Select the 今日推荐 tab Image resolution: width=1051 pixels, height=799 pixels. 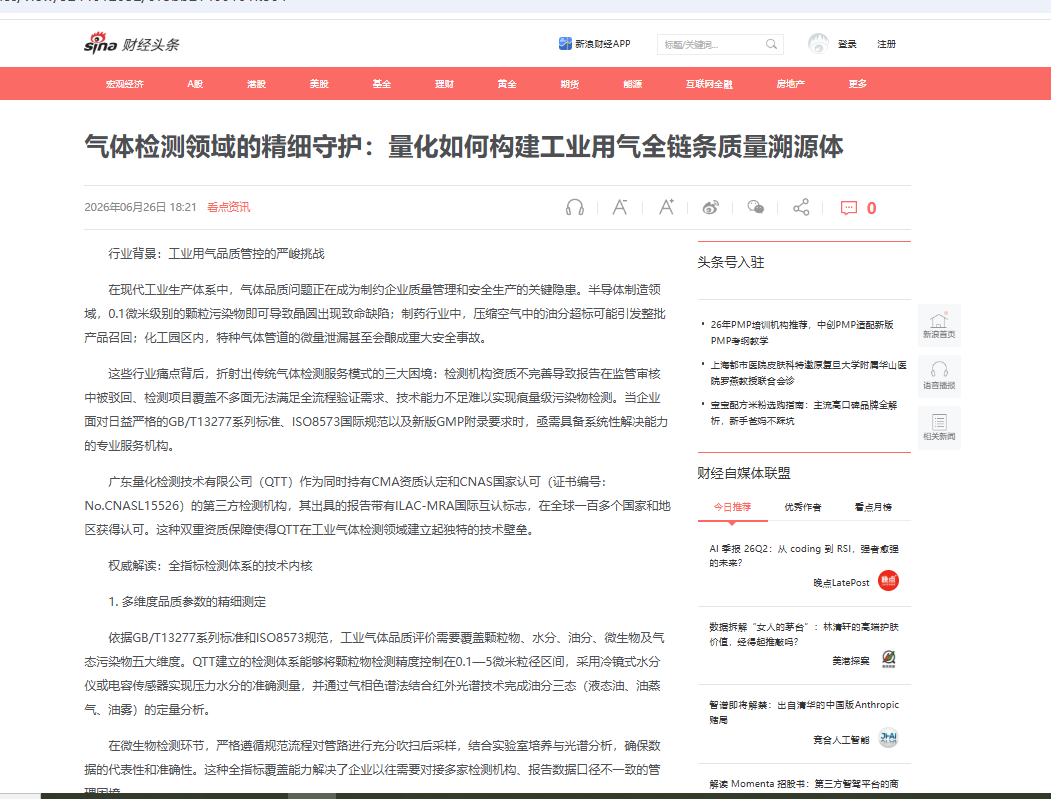pos(732,507)
